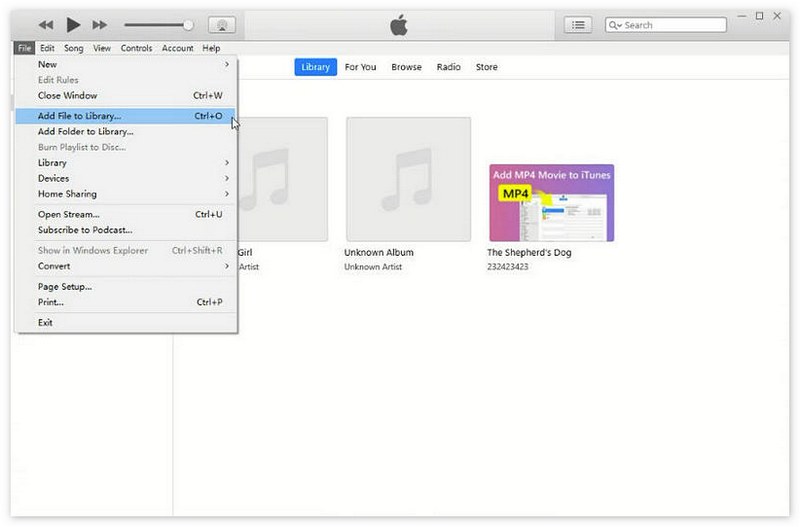Click the rewind previous track button
Viewport: 800px width, 527px height.
[46, 24]
